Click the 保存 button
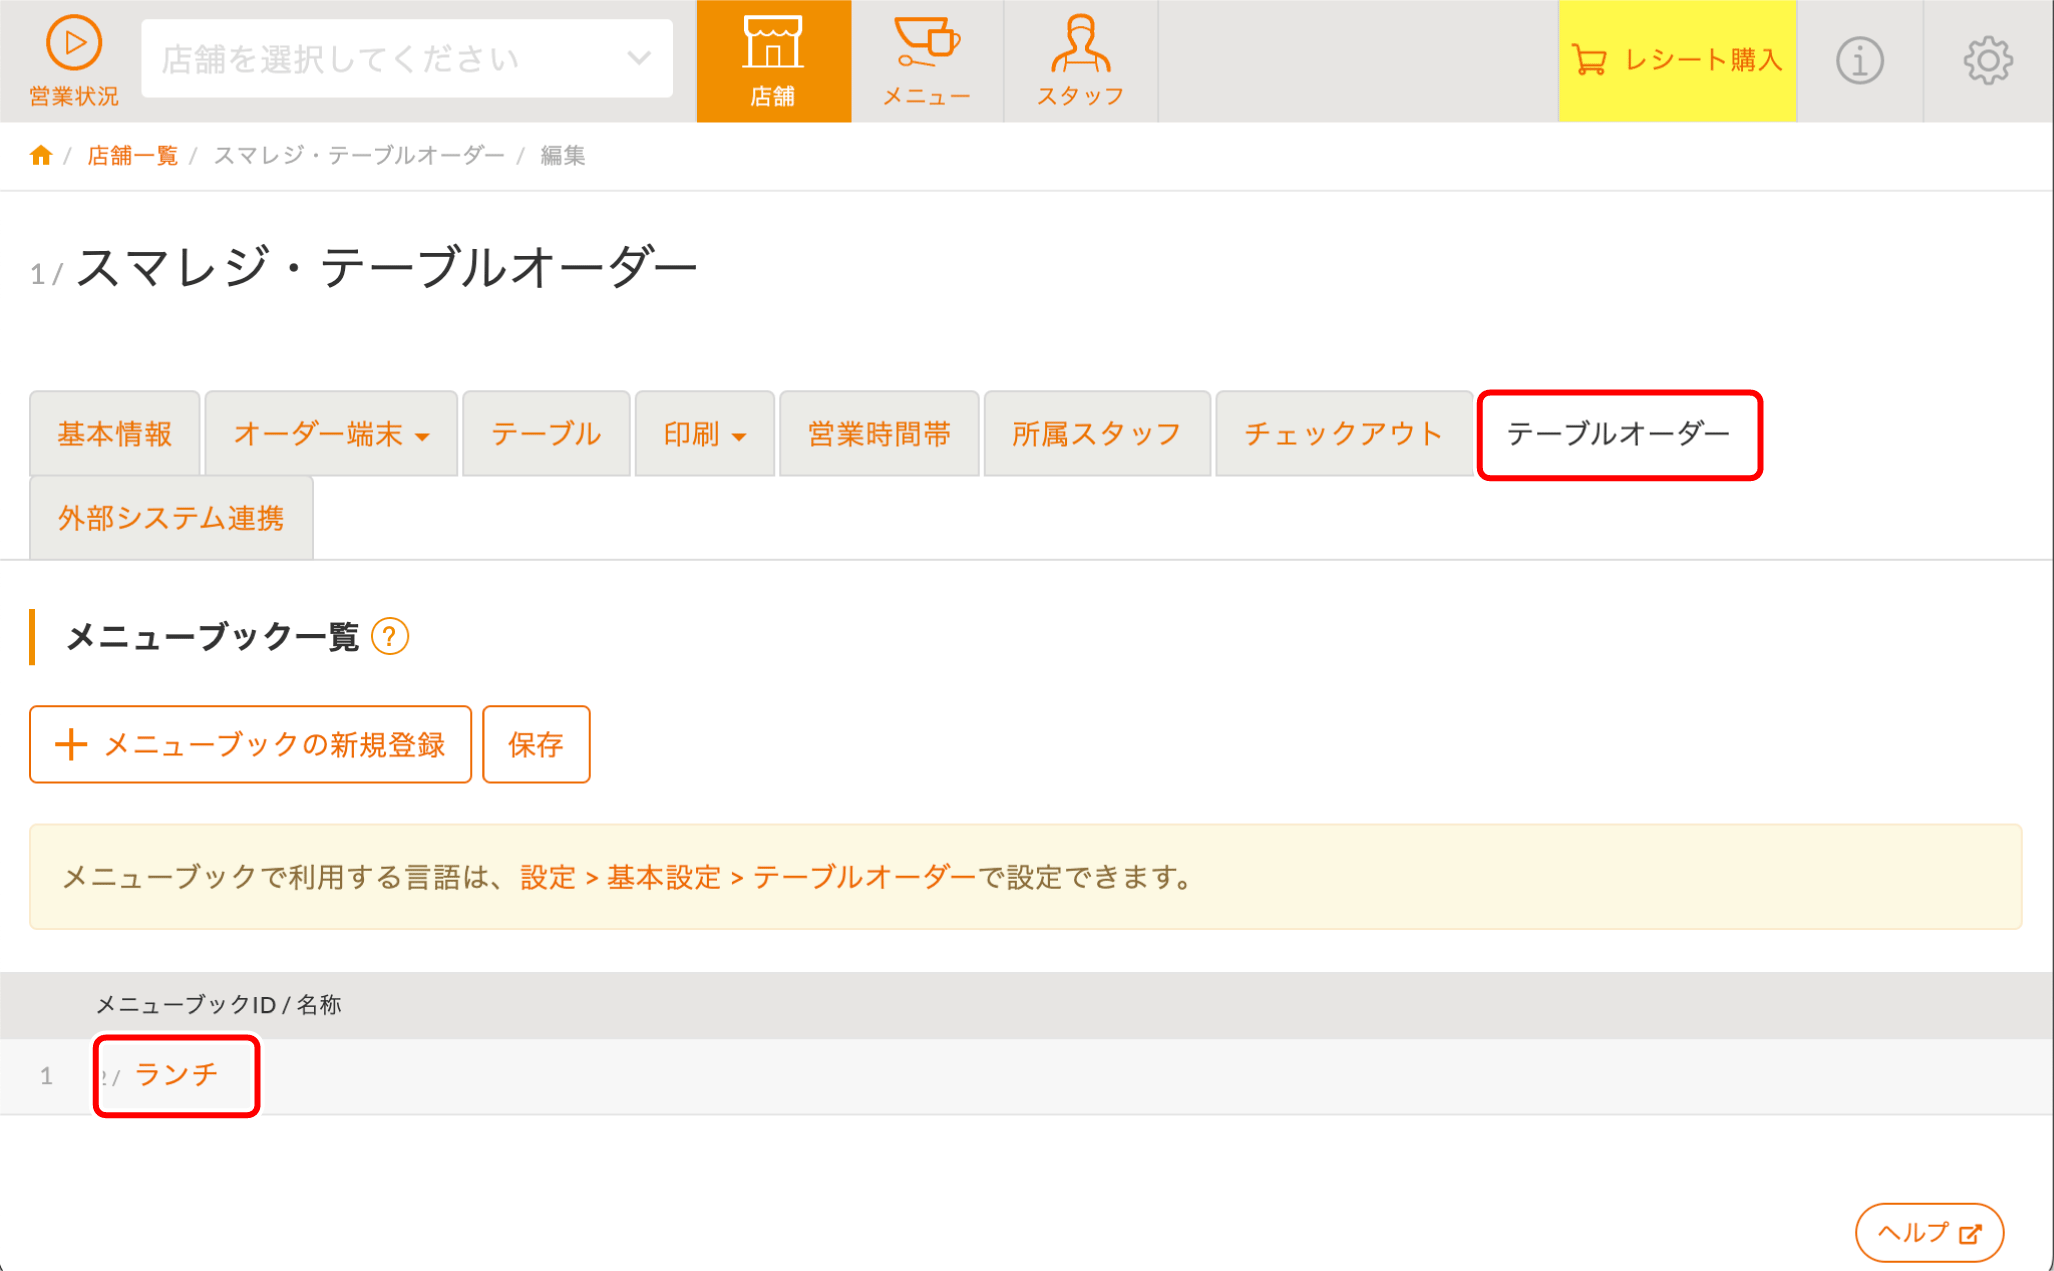The width and height of the screenshot is (2054, 1271). (536, 744)
